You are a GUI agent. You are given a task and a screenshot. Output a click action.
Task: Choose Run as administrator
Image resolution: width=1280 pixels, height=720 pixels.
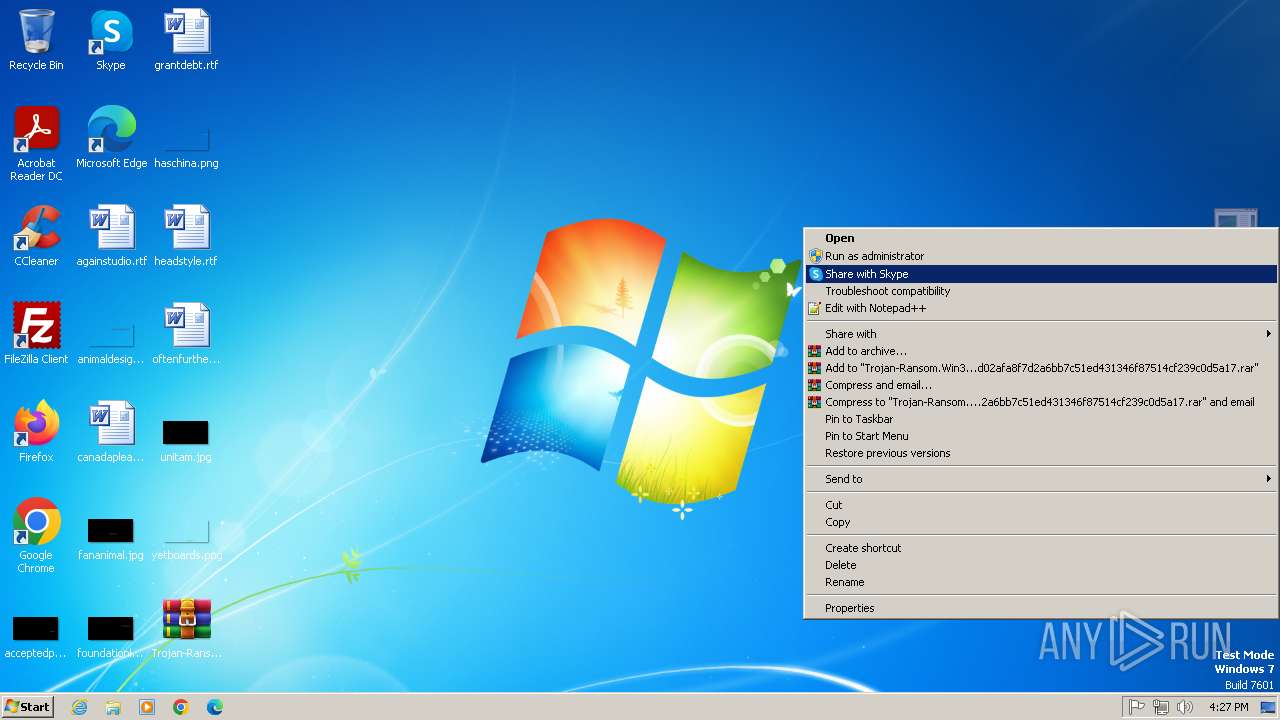click(1041, 256)
